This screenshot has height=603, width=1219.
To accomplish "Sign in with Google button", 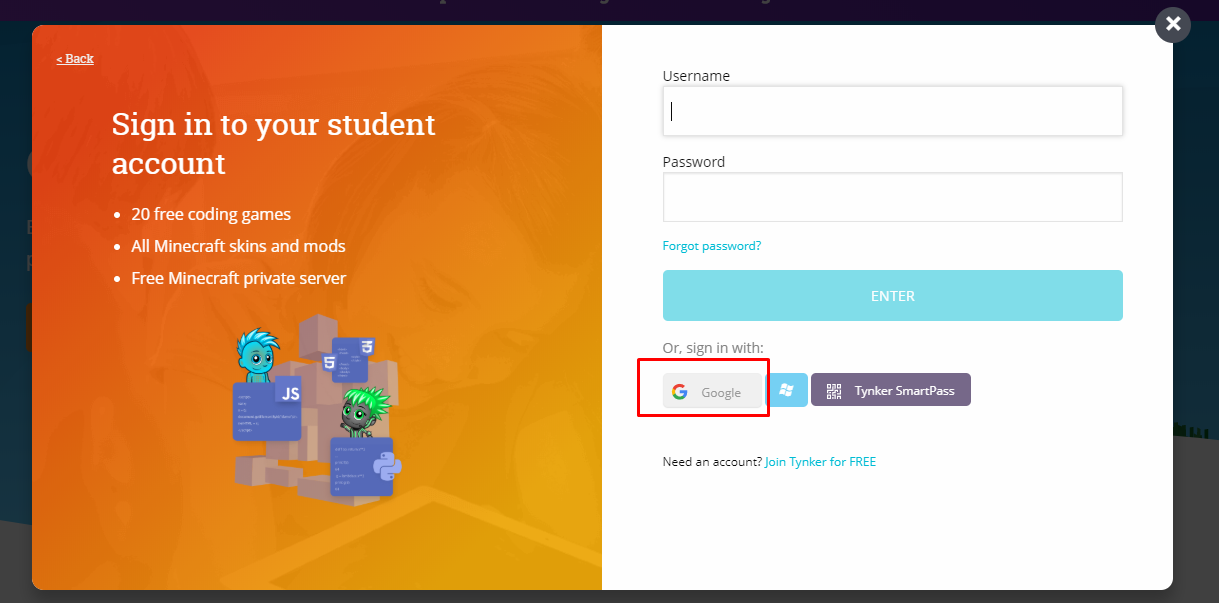I will [712, 391].
